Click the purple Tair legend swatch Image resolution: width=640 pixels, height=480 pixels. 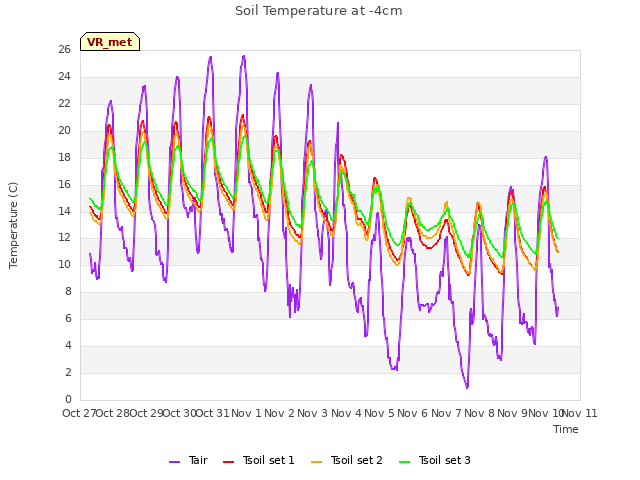(174, 462)
